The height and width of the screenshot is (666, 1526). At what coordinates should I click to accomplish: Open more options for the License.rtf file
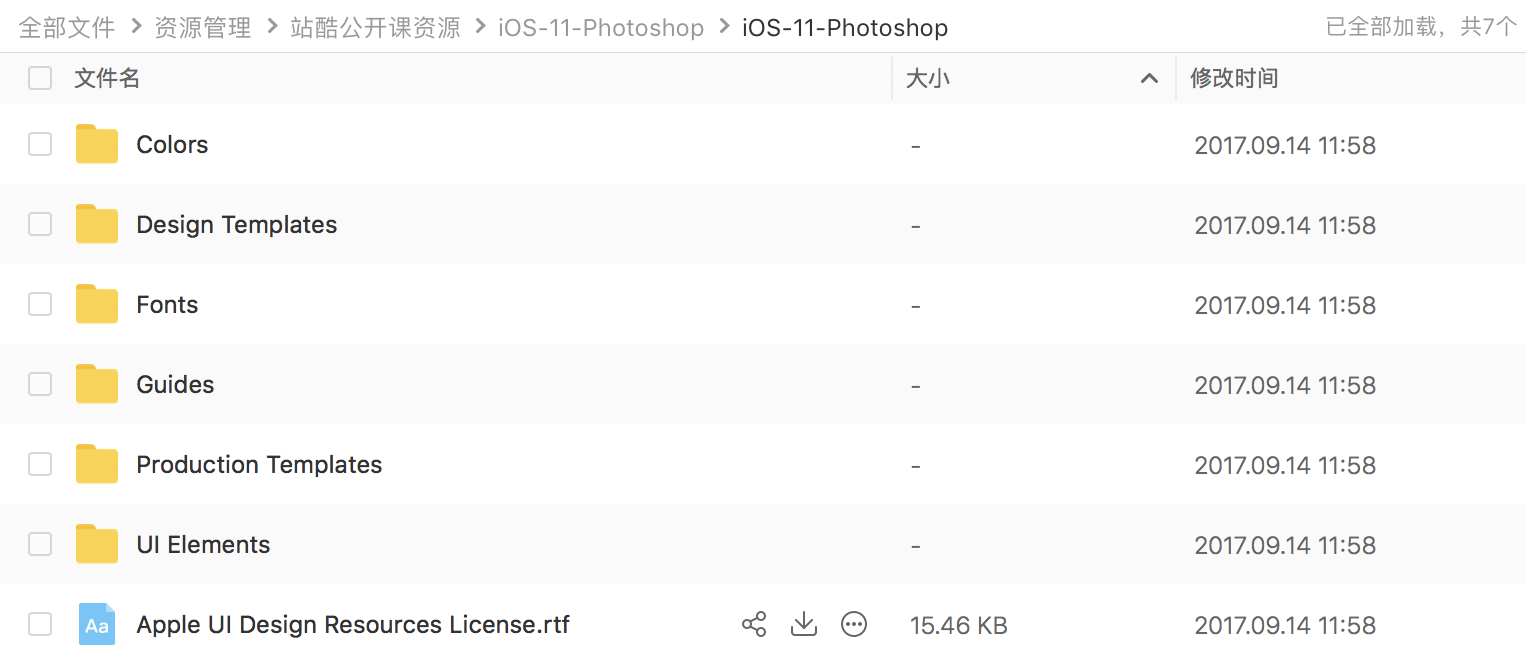(853, 625)
